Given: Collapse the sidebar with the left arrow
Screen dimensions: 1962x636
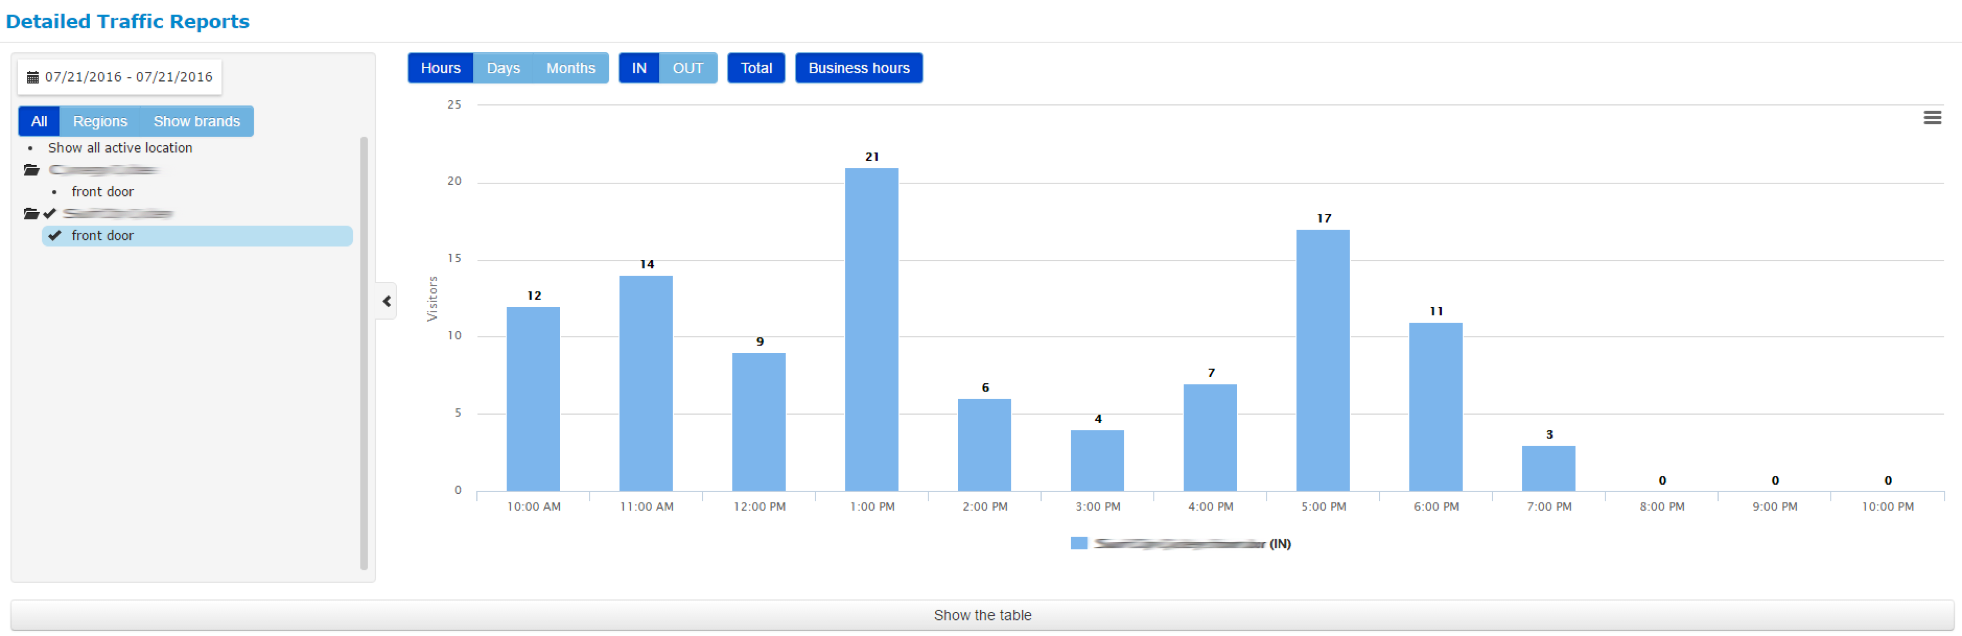Looking at the screenshot, I should [x=387, y=301].
